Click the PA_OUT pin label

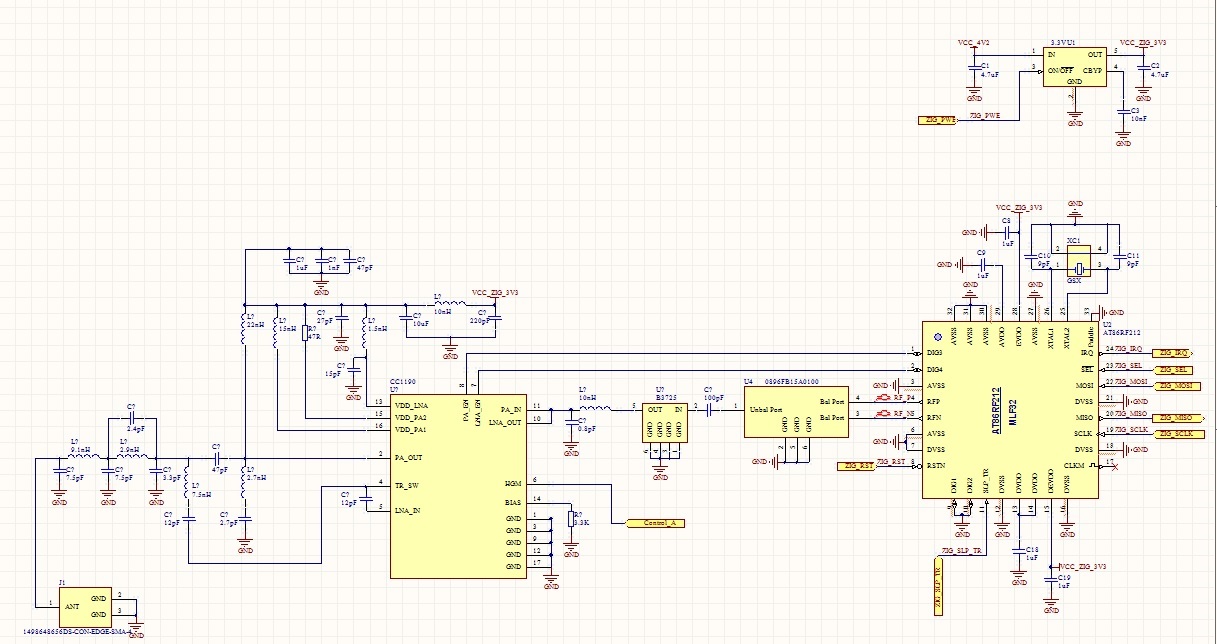[408, 458]
